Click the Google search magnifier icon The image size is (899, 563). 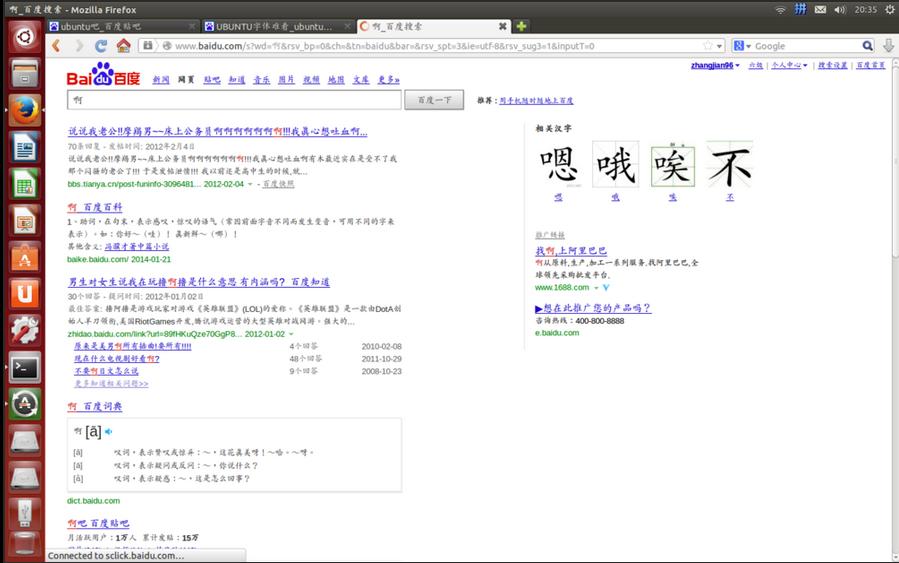(x=867, y=46)
